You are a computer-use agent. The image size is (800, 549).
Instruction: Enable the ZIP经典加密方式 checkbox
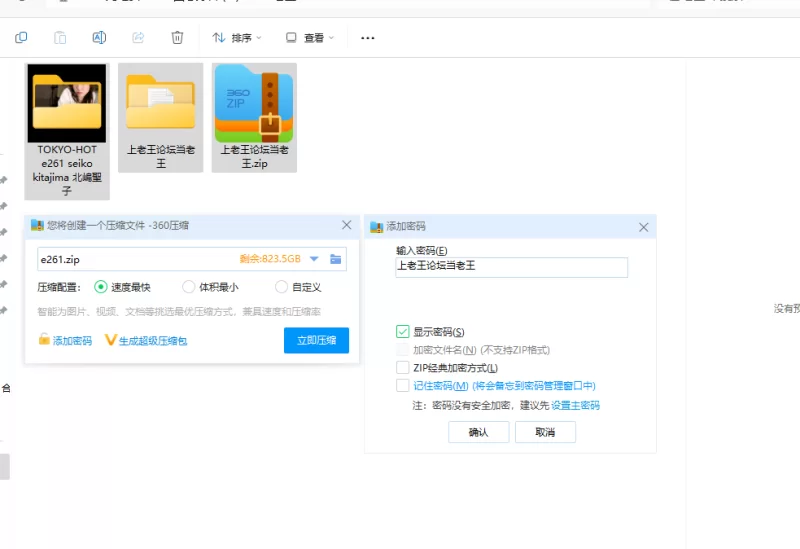(403, 368)
